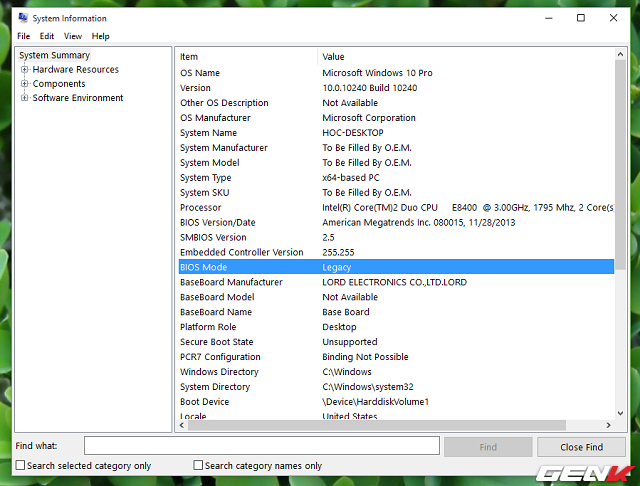The width and height of the screenshot is (640, 486).
Task: Click the HOC-DESKTOP value
Action: pos(353,133)
